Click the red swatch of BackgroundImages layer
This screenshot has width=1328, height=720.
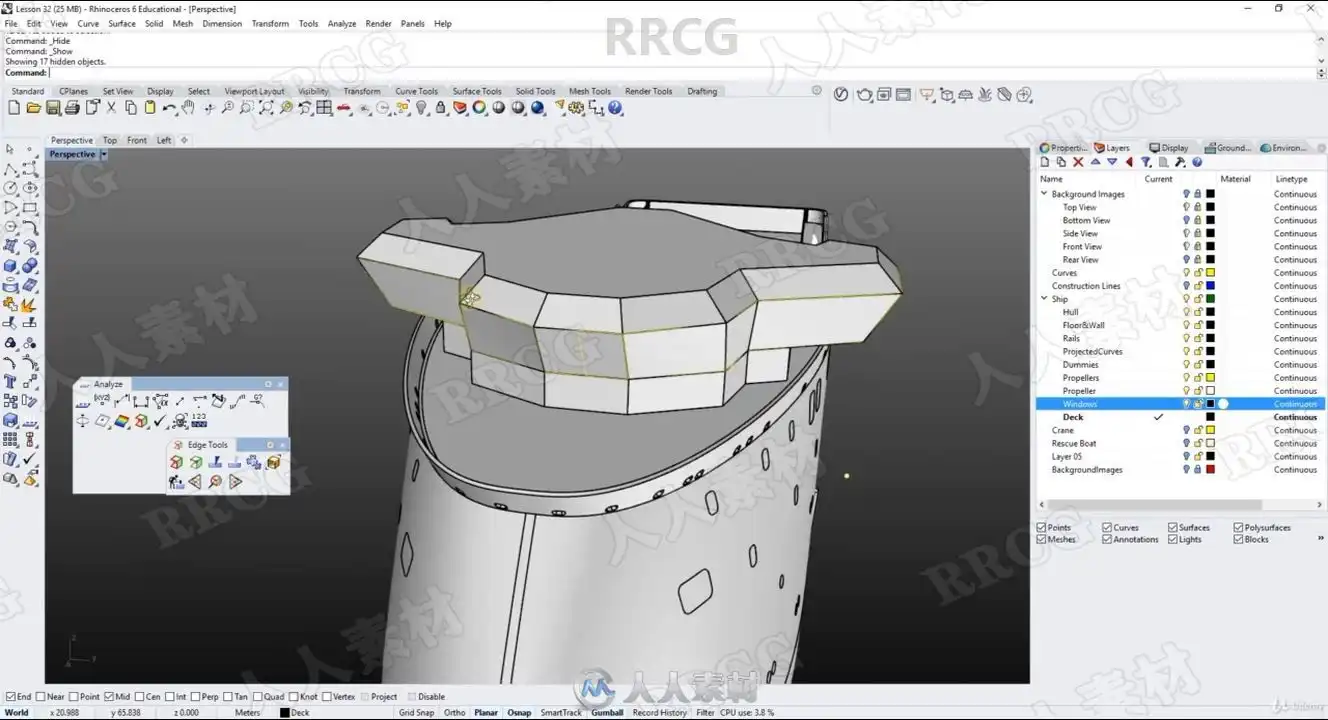1210,469
